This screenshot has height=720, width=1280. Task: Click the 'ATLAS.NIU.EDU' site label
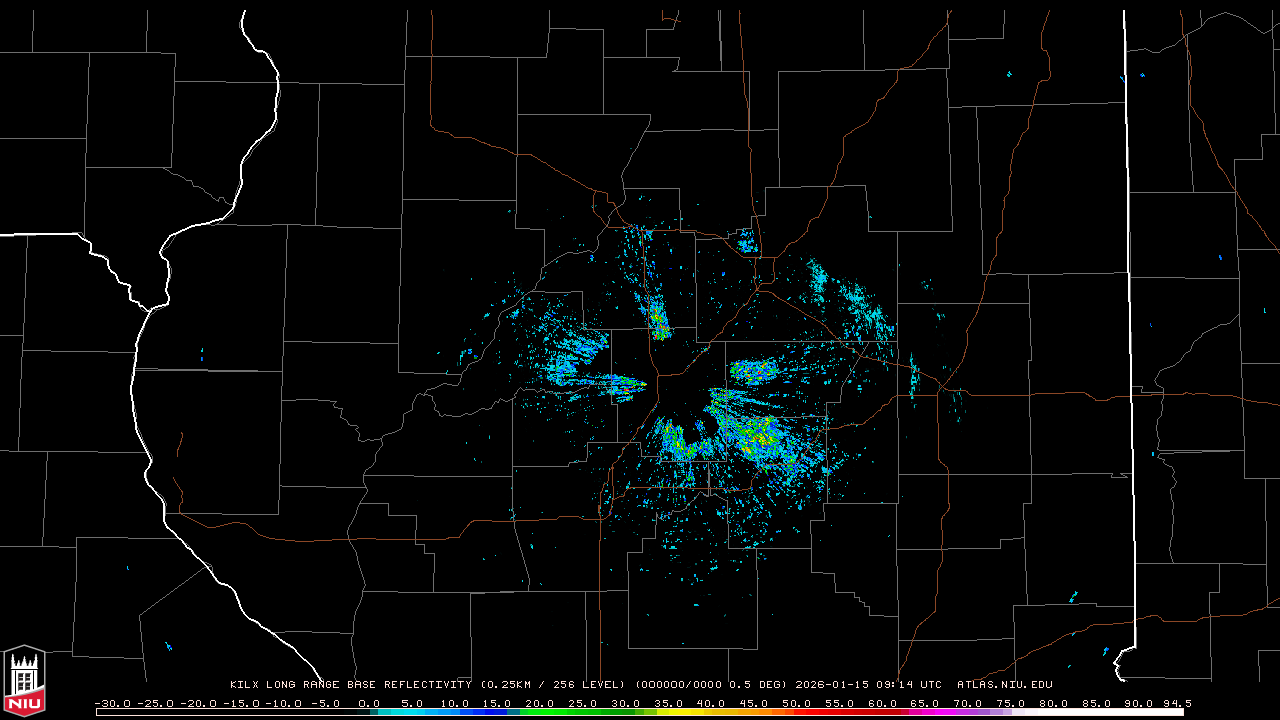click(1004, 685)
